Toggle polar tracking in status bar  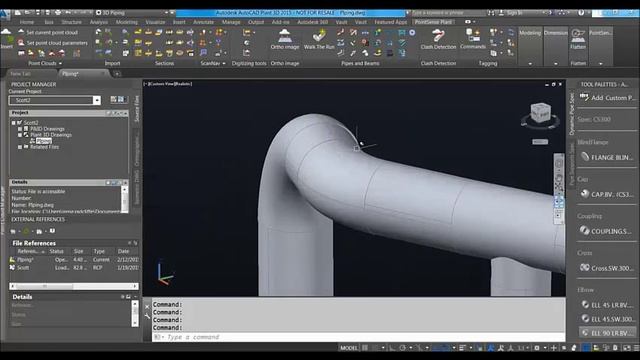pos(403,348)
